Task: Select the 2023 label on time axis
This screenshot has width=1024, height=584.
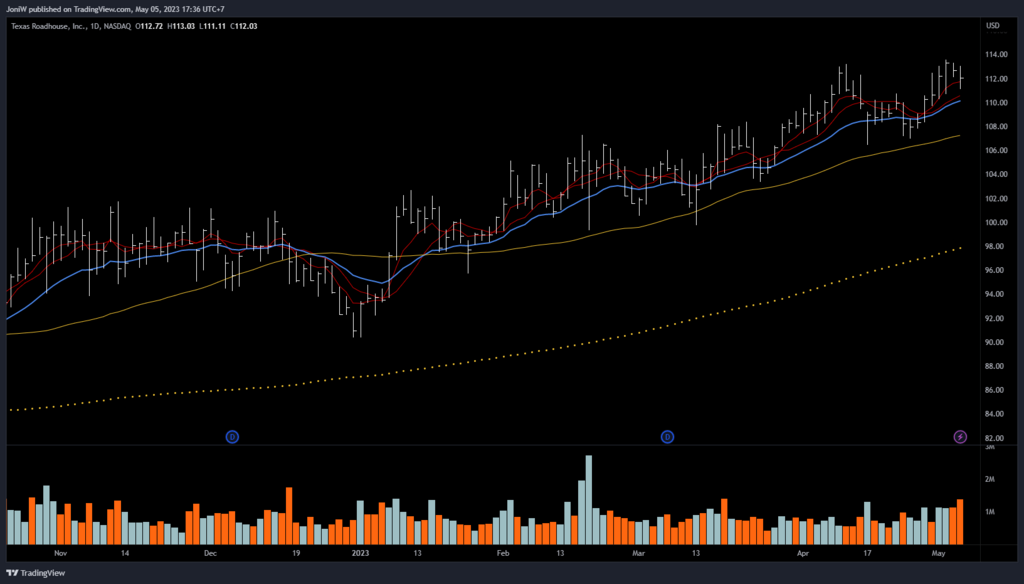Action: [359, 552]
